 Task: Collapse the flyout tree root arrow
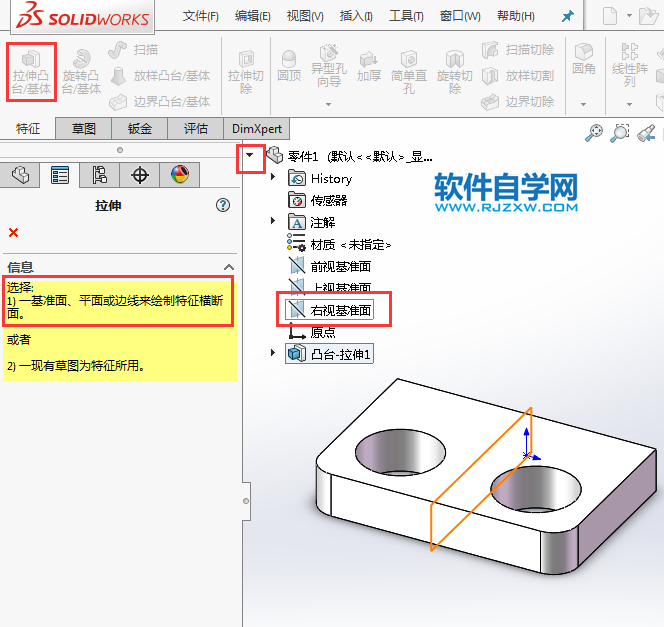[x=250, y=155]
